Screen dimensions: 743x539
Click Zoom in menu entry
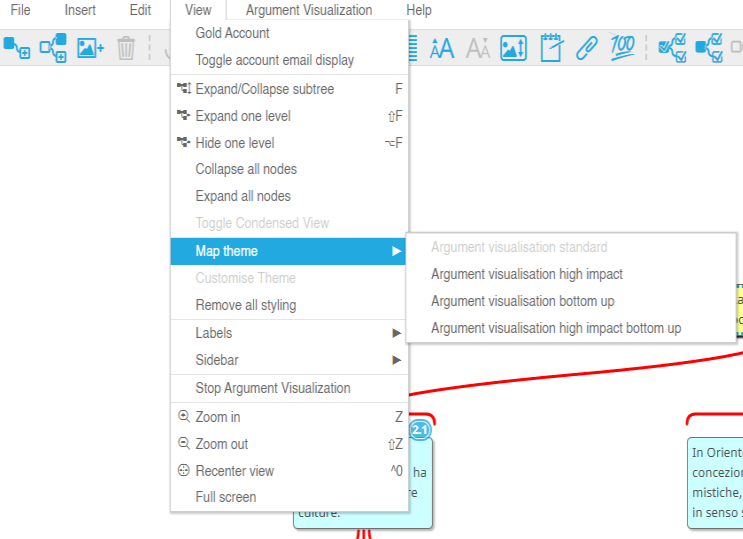pyautogui.click(x=218, y=417)
